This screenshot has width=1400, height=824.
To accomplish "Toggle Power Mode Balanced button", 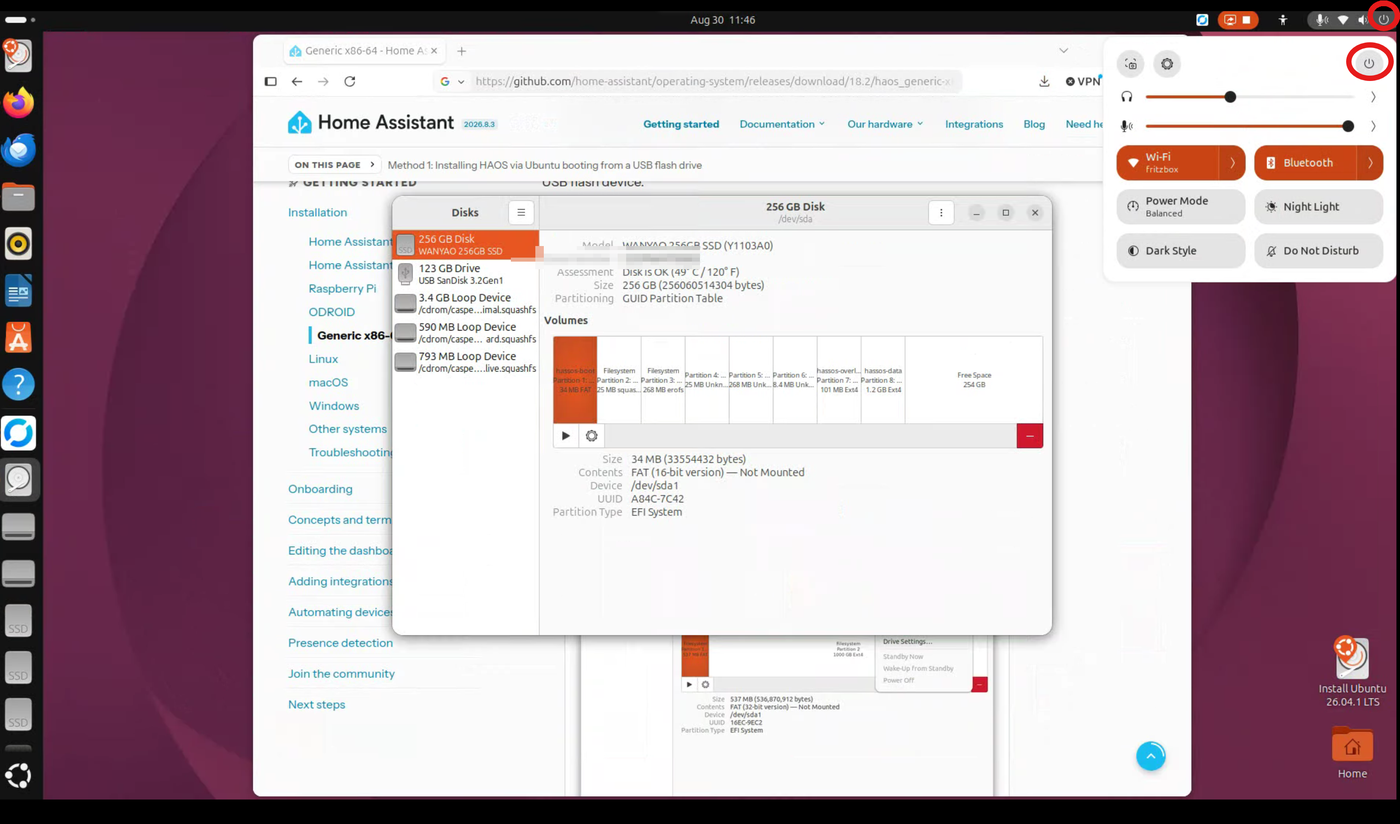I will point(1181,207).
